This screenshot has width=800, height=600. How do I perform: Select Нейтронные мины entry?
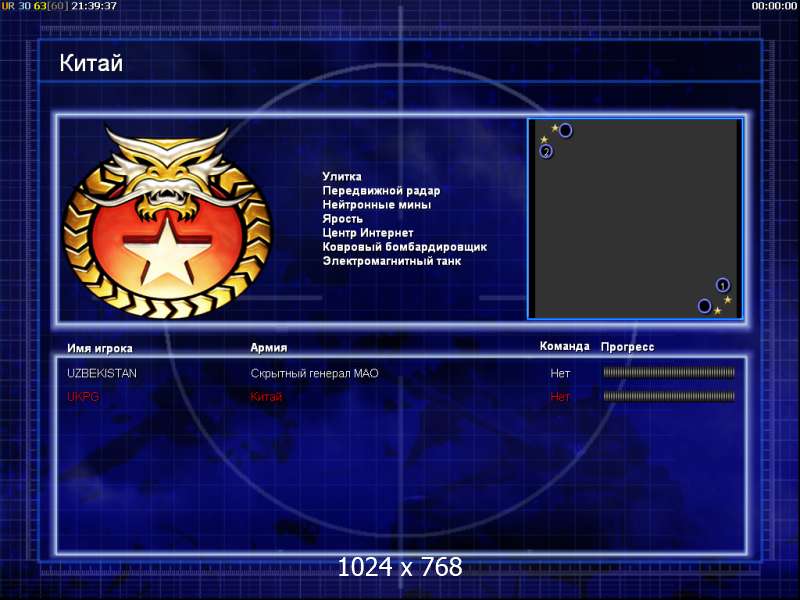[377, 205]
